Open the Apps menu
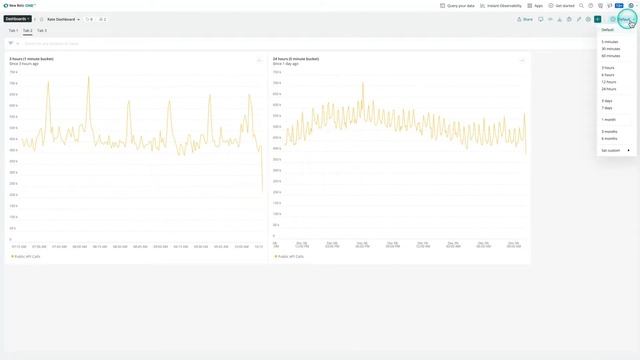The width and height of the screenshot is (640, 360). coord(535,6)
